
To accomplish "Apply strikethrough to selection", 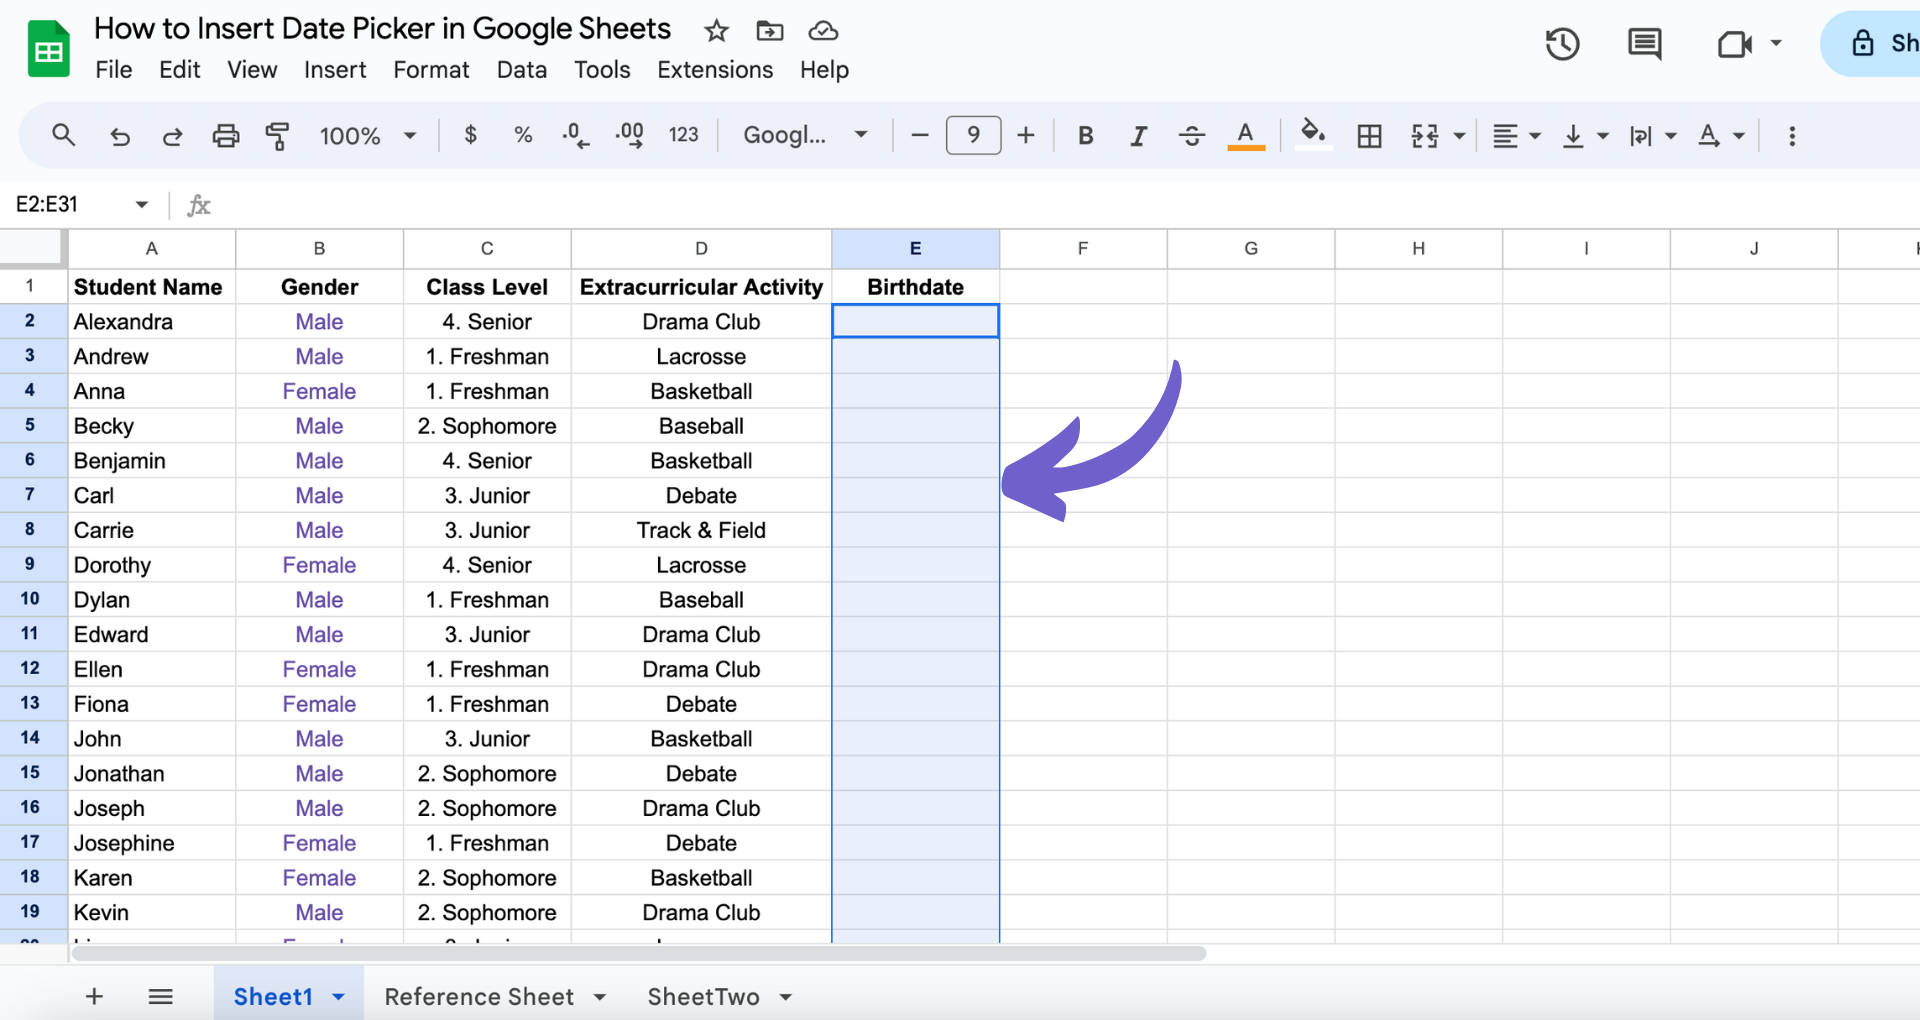I will 1192,135.
